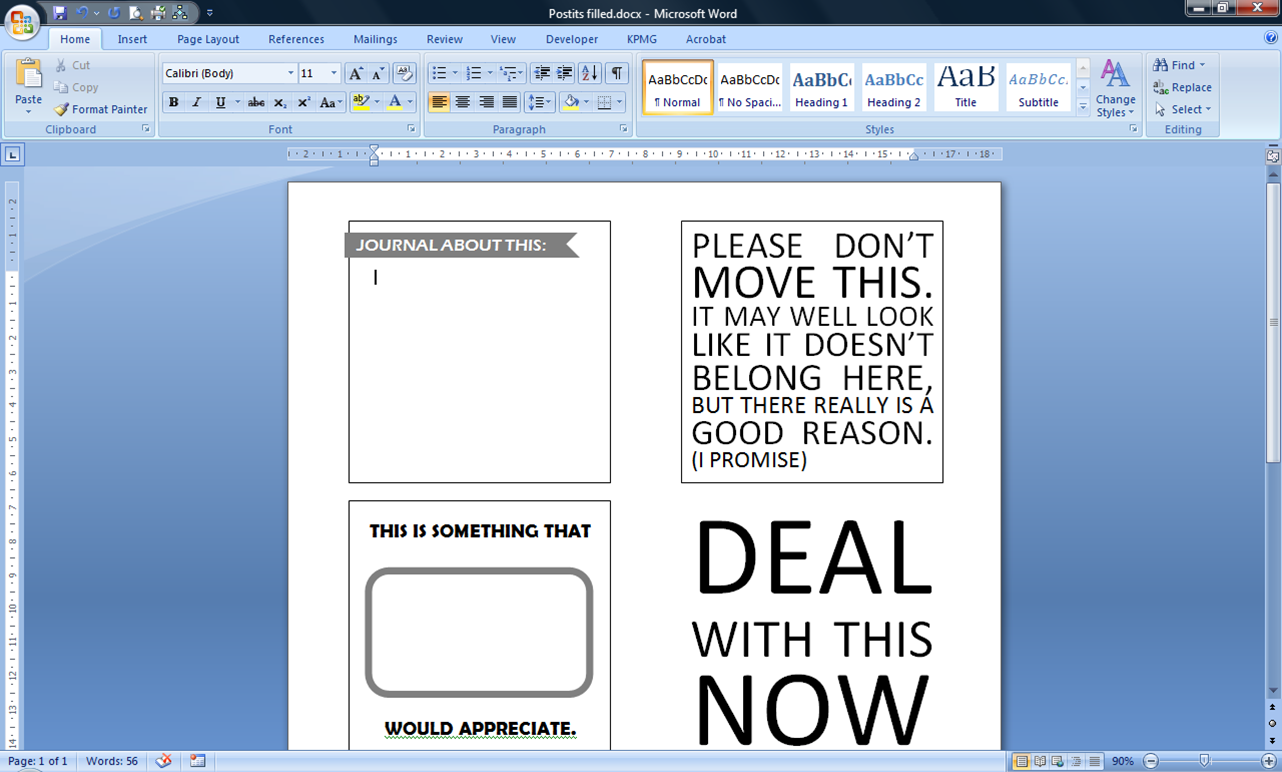Switch to Full Screen Reading view
Screen dimensions: 1282x772
[x=1040, y=761]
